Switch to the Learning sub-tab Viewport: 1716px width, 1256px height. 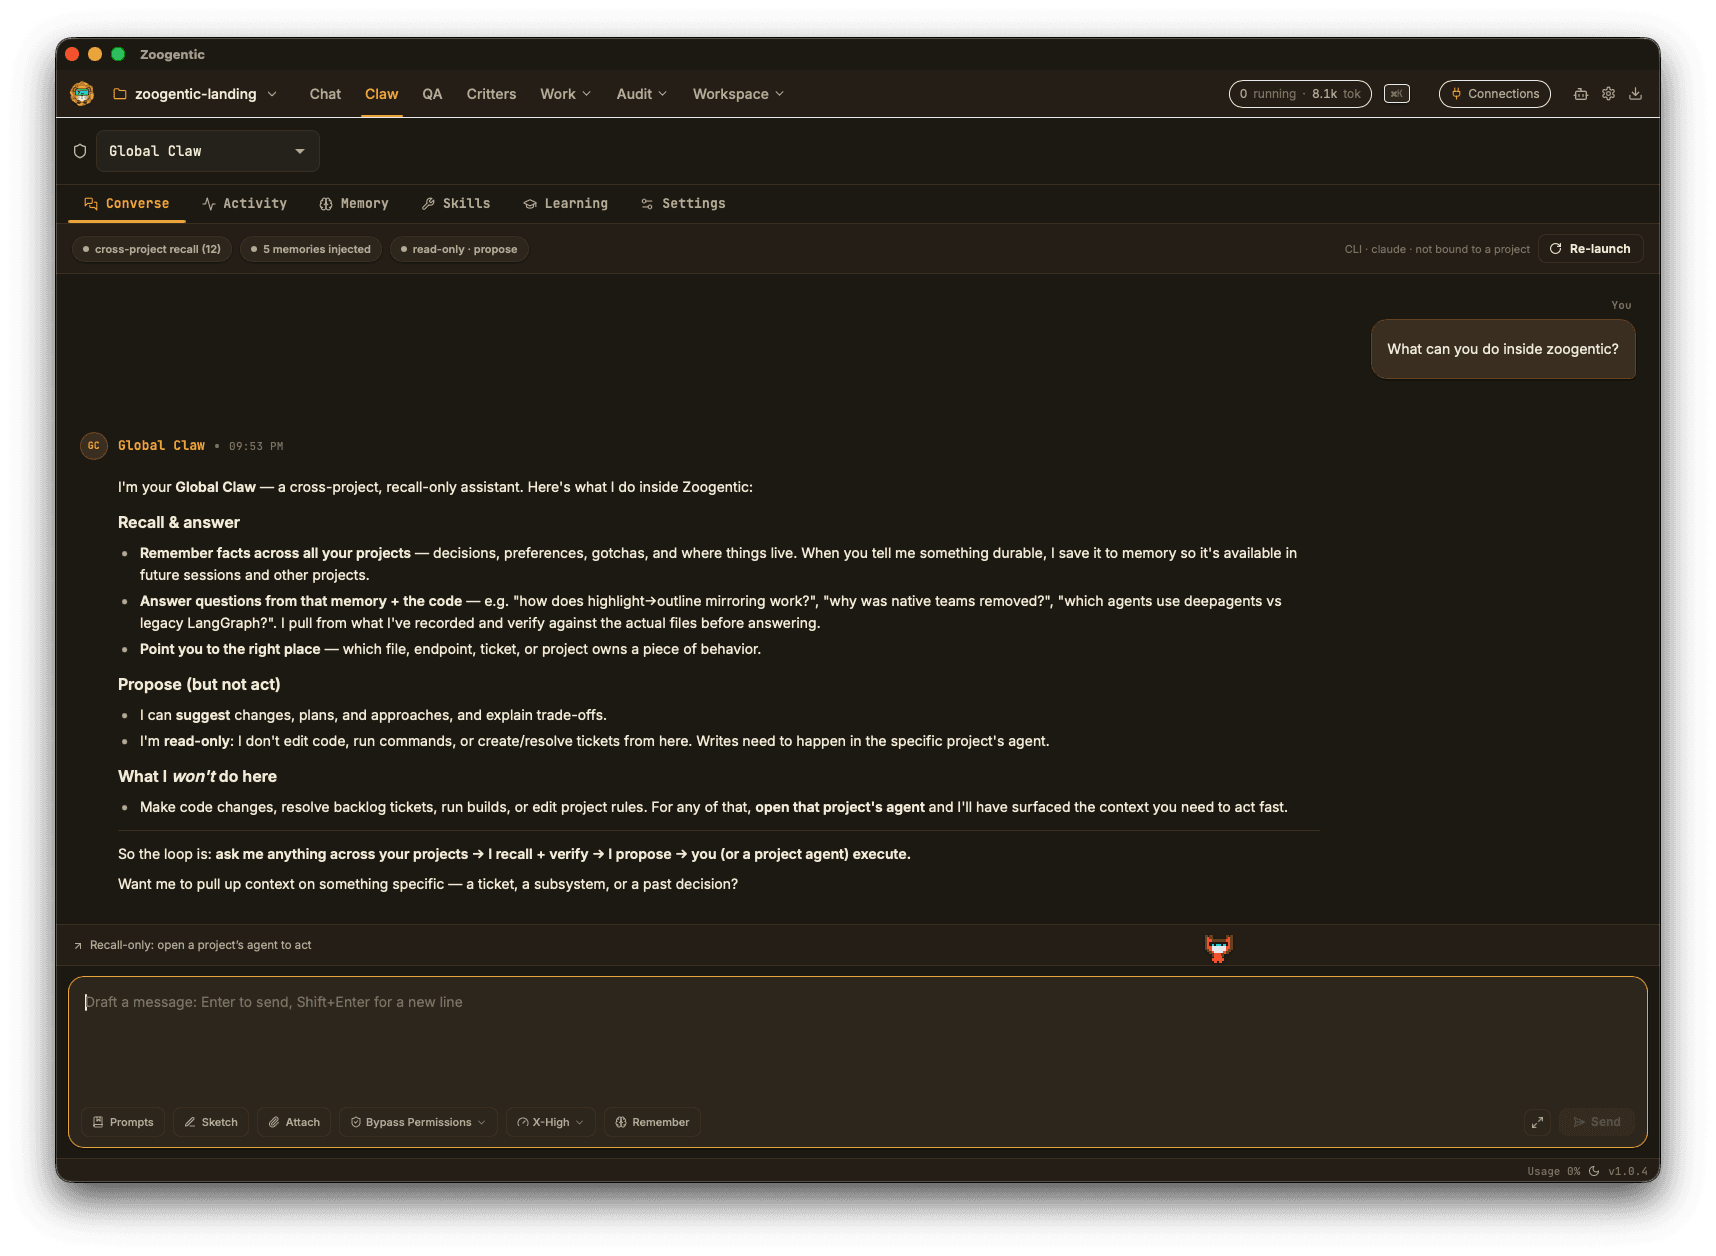[566, 204]
